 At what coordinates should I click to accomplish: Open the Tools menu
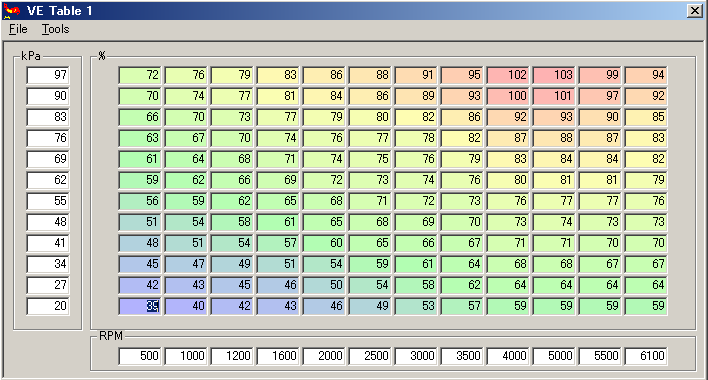point(56,29)
